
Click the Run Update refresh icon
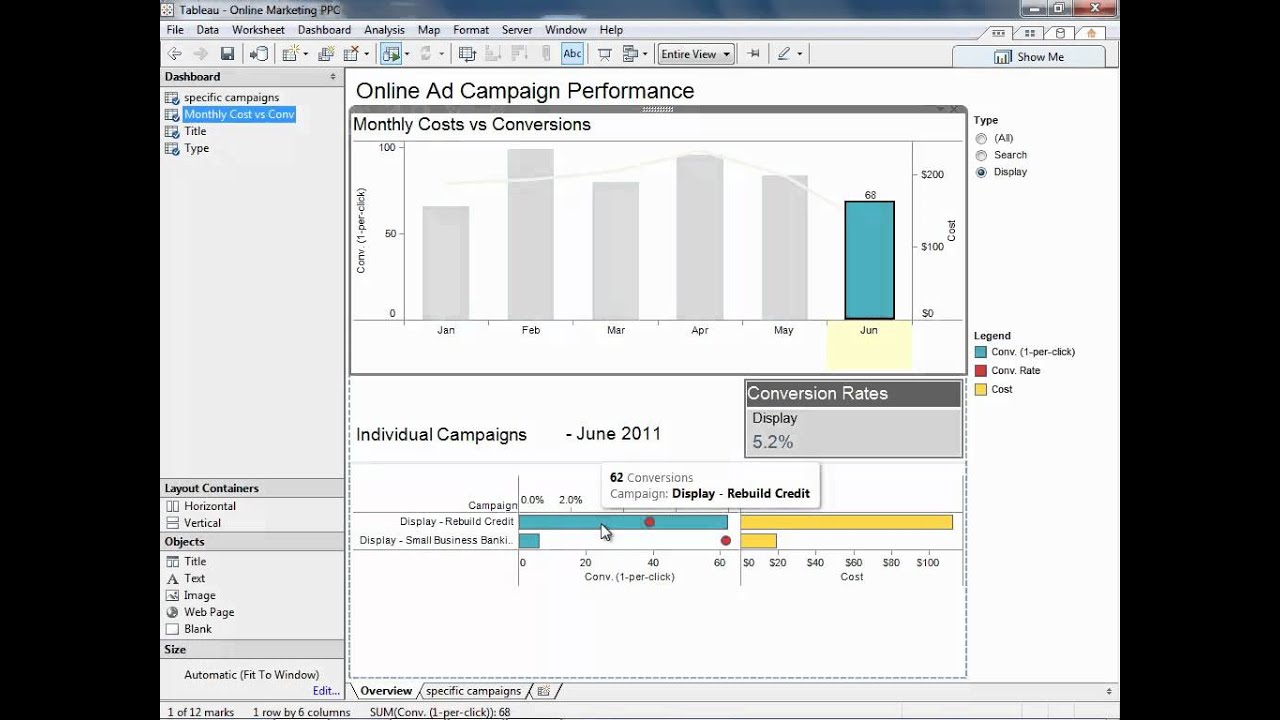(426, 54)
